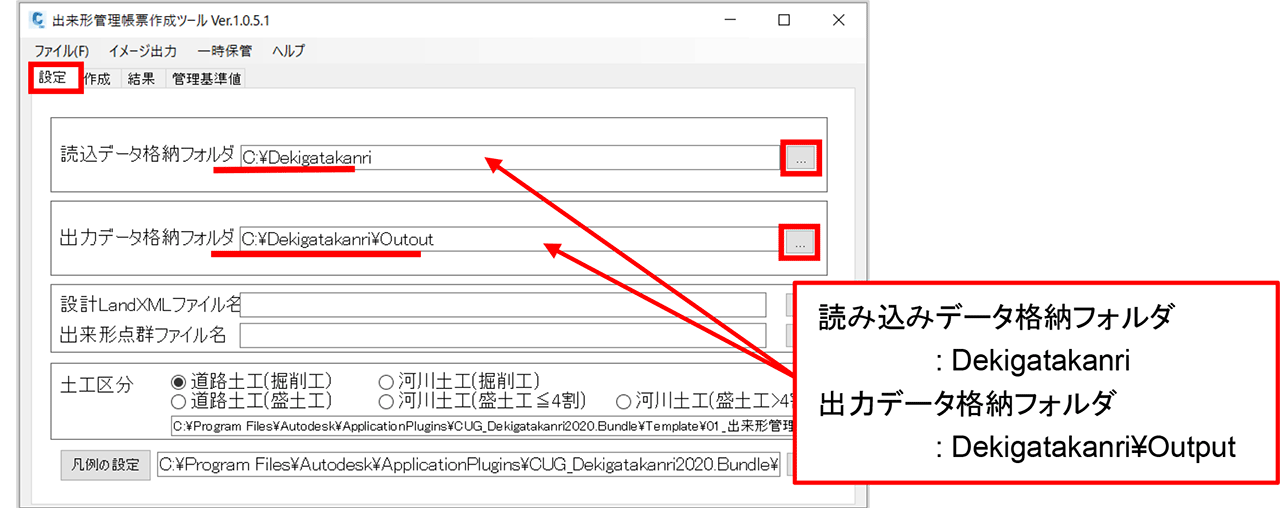Open the イメージ出力 menu

[x=143, y=51]
